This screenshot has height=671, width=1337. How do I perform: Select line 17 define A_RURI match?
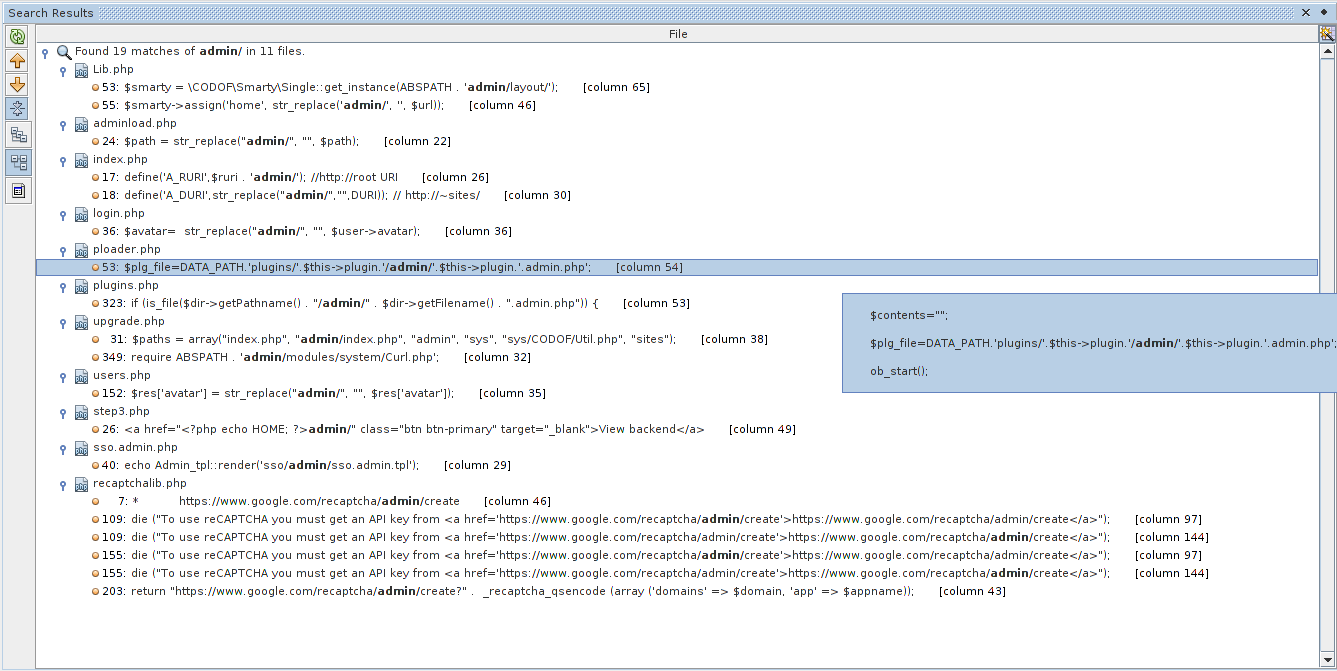pos(290,178)
